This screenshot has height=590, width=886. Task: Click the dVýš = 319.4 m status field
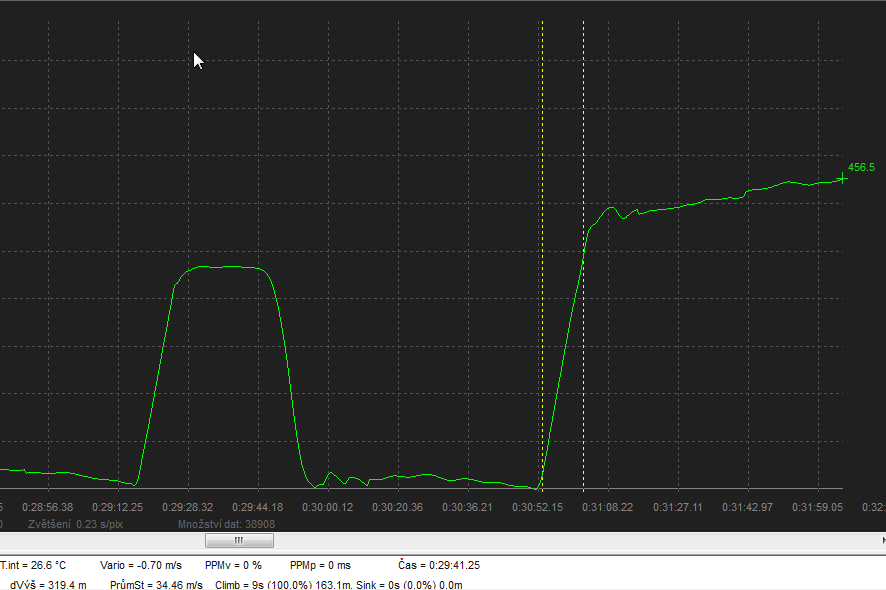(48, 584)
